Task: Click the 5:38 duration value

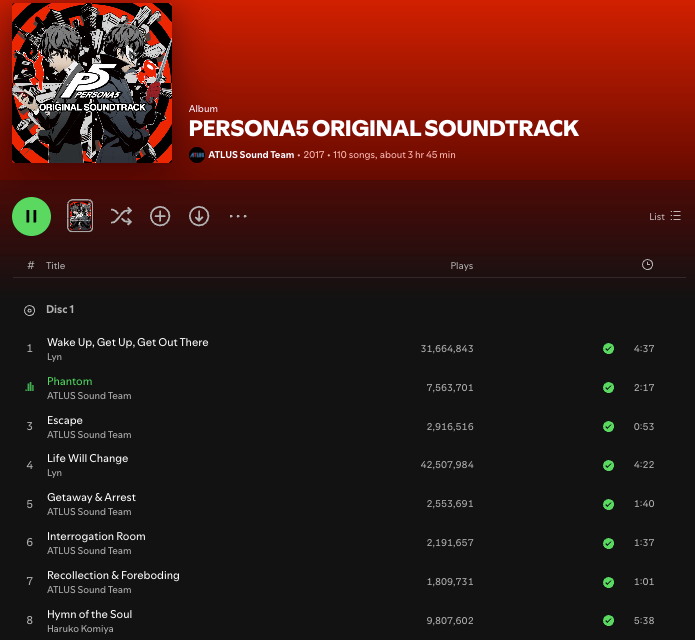Action: click(644, 621)
